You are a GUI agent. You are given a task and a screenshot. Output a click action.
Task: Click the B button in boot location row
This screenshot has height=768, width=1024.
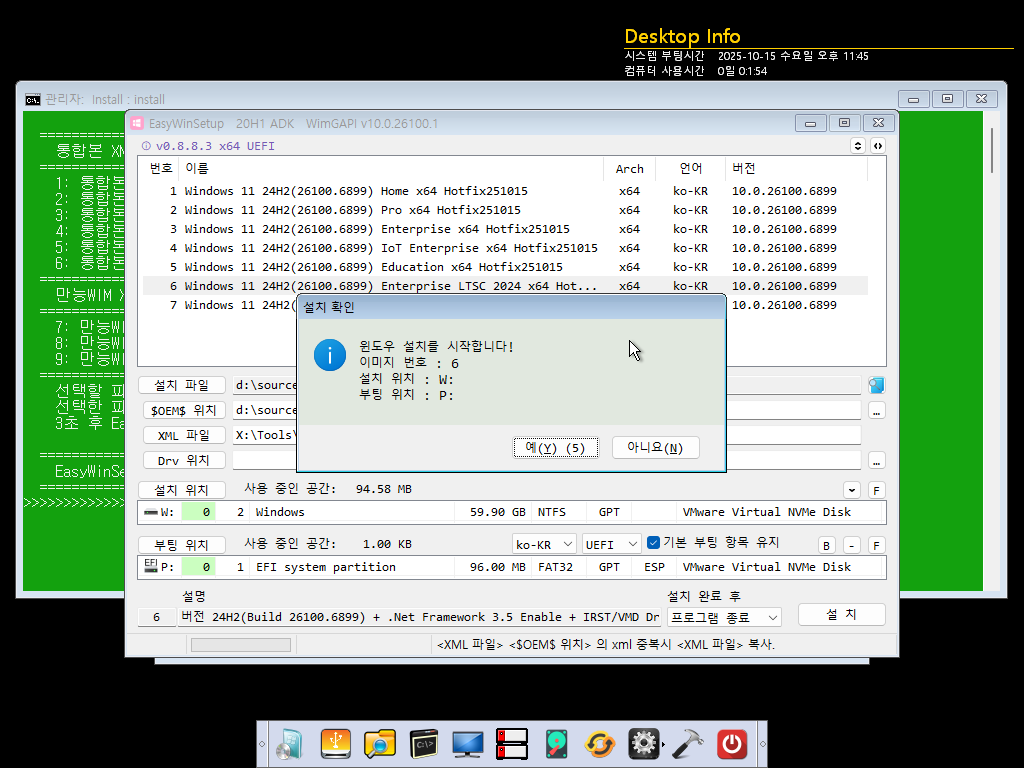[826, 545]
